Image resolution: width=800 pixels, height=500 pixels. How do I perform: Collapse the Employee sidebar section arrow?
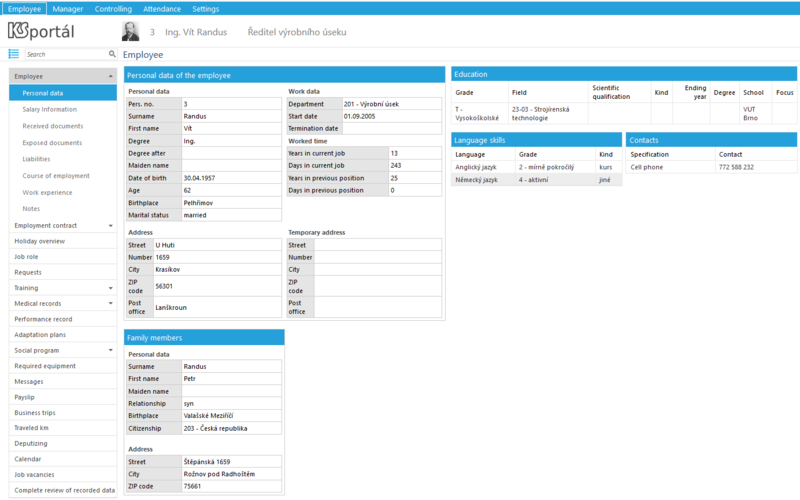(x=111, y=76)
